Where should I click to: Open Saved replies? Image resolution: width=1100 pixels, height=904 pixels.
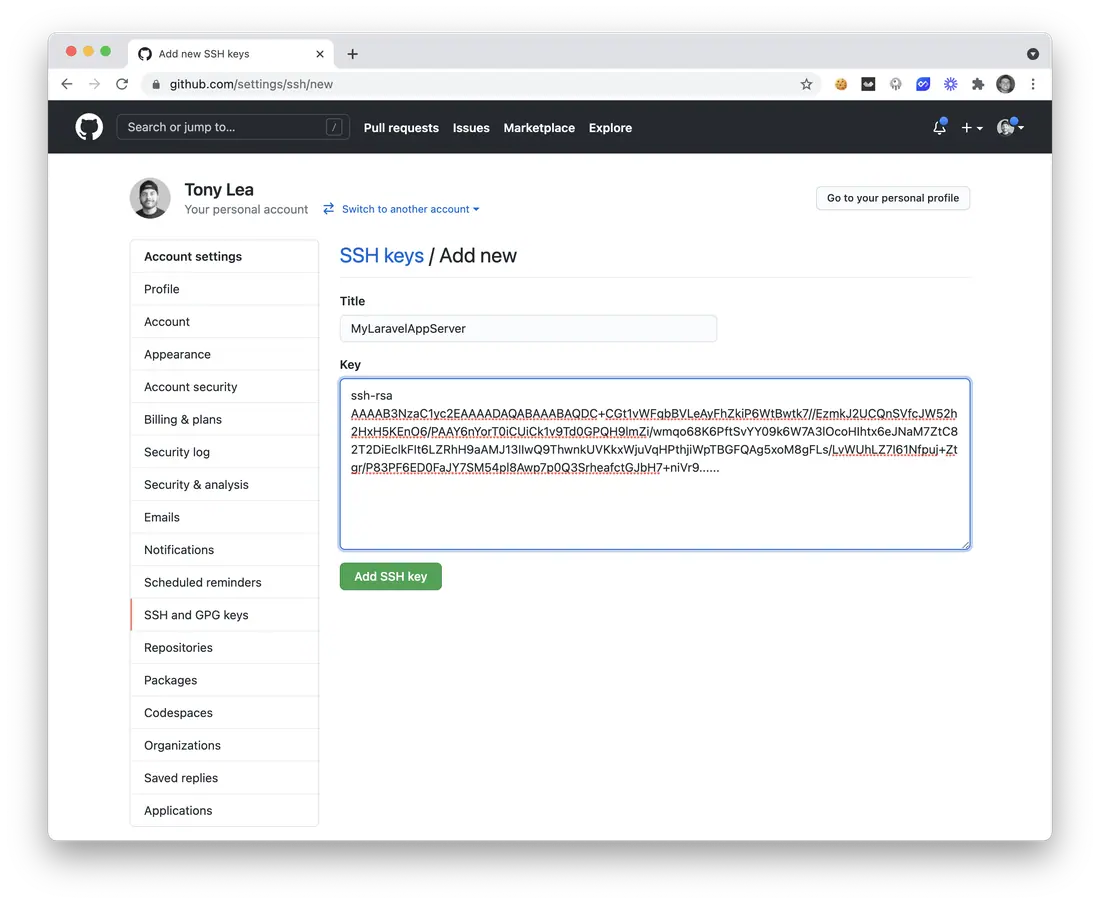[x=224, y=778]
